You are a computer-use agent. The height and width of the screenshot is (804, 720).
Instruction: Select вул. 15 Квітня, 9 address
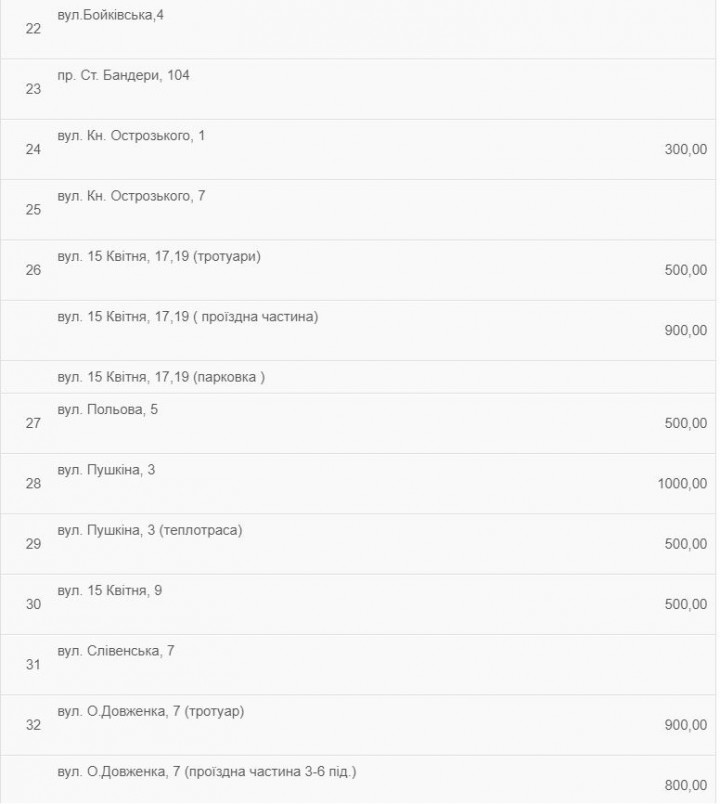(x=110, y=591)
